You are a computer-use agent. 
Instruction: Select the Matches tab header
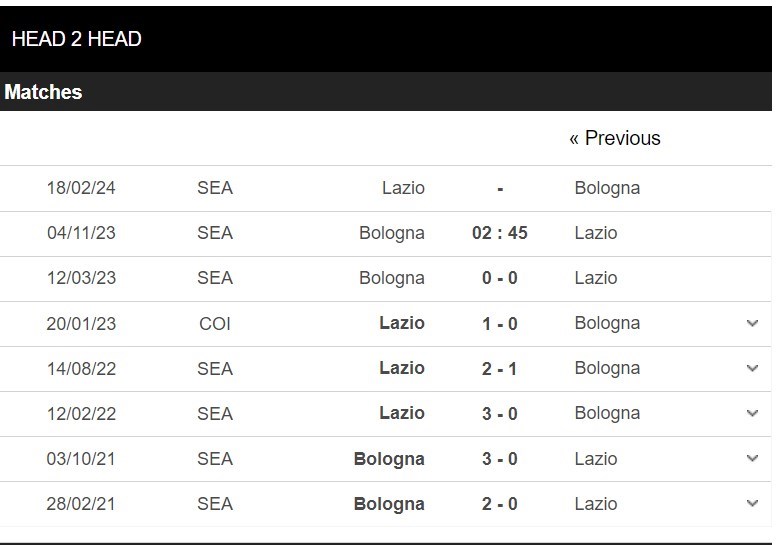pos(43,92)
